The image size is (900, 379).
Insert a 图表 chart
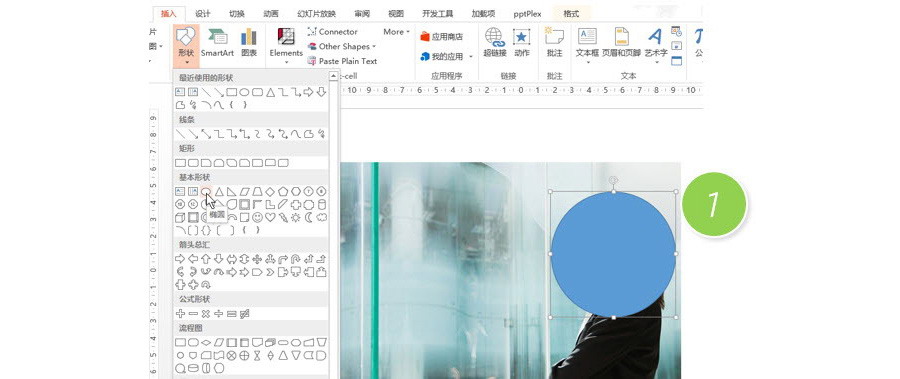249,43
